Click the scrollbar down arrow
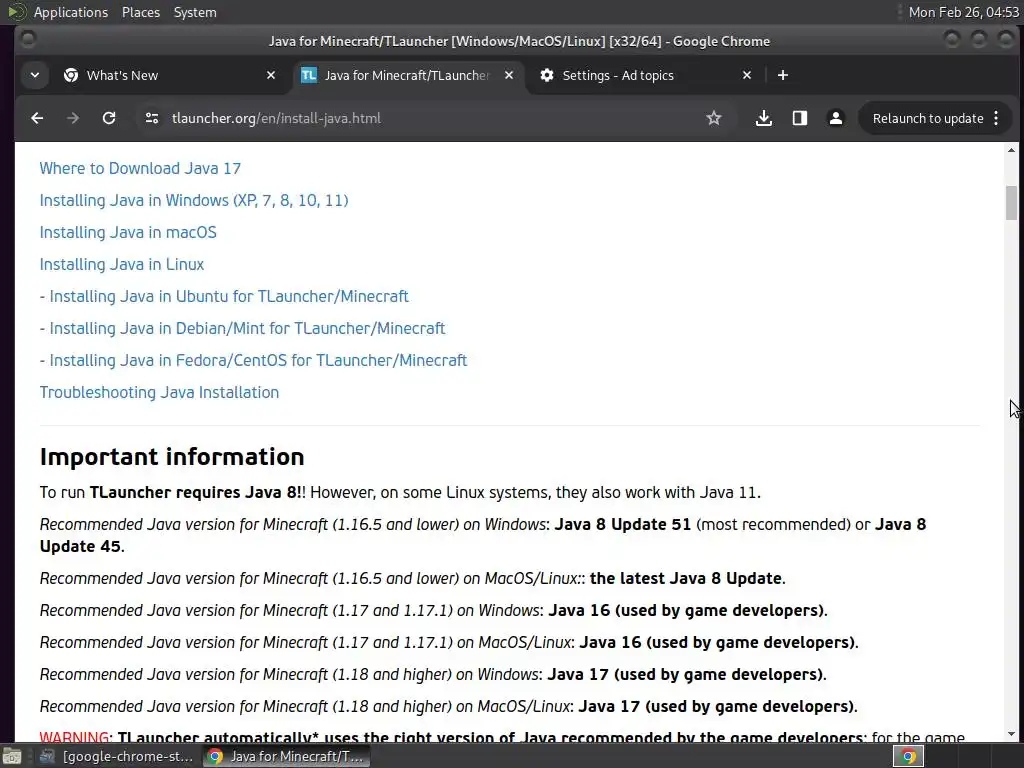This screenshot has height=768, width=1024. [x=1011, y=733]
